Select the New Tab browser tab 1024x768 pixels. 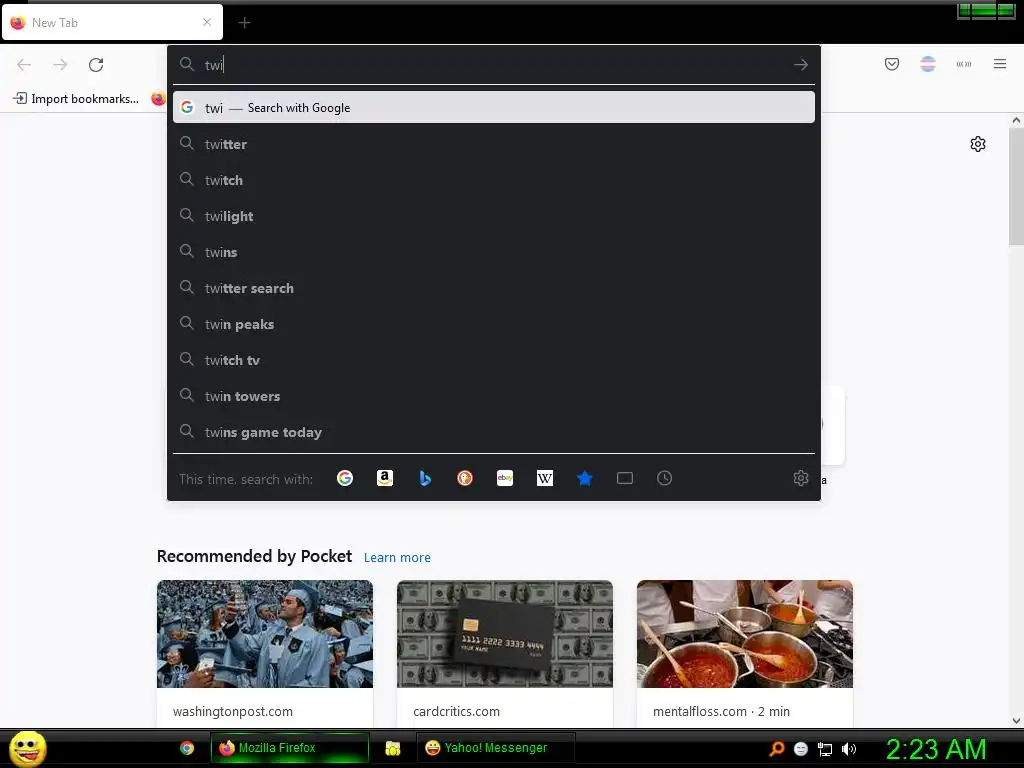pyautogui.click(x=112, y=22)
